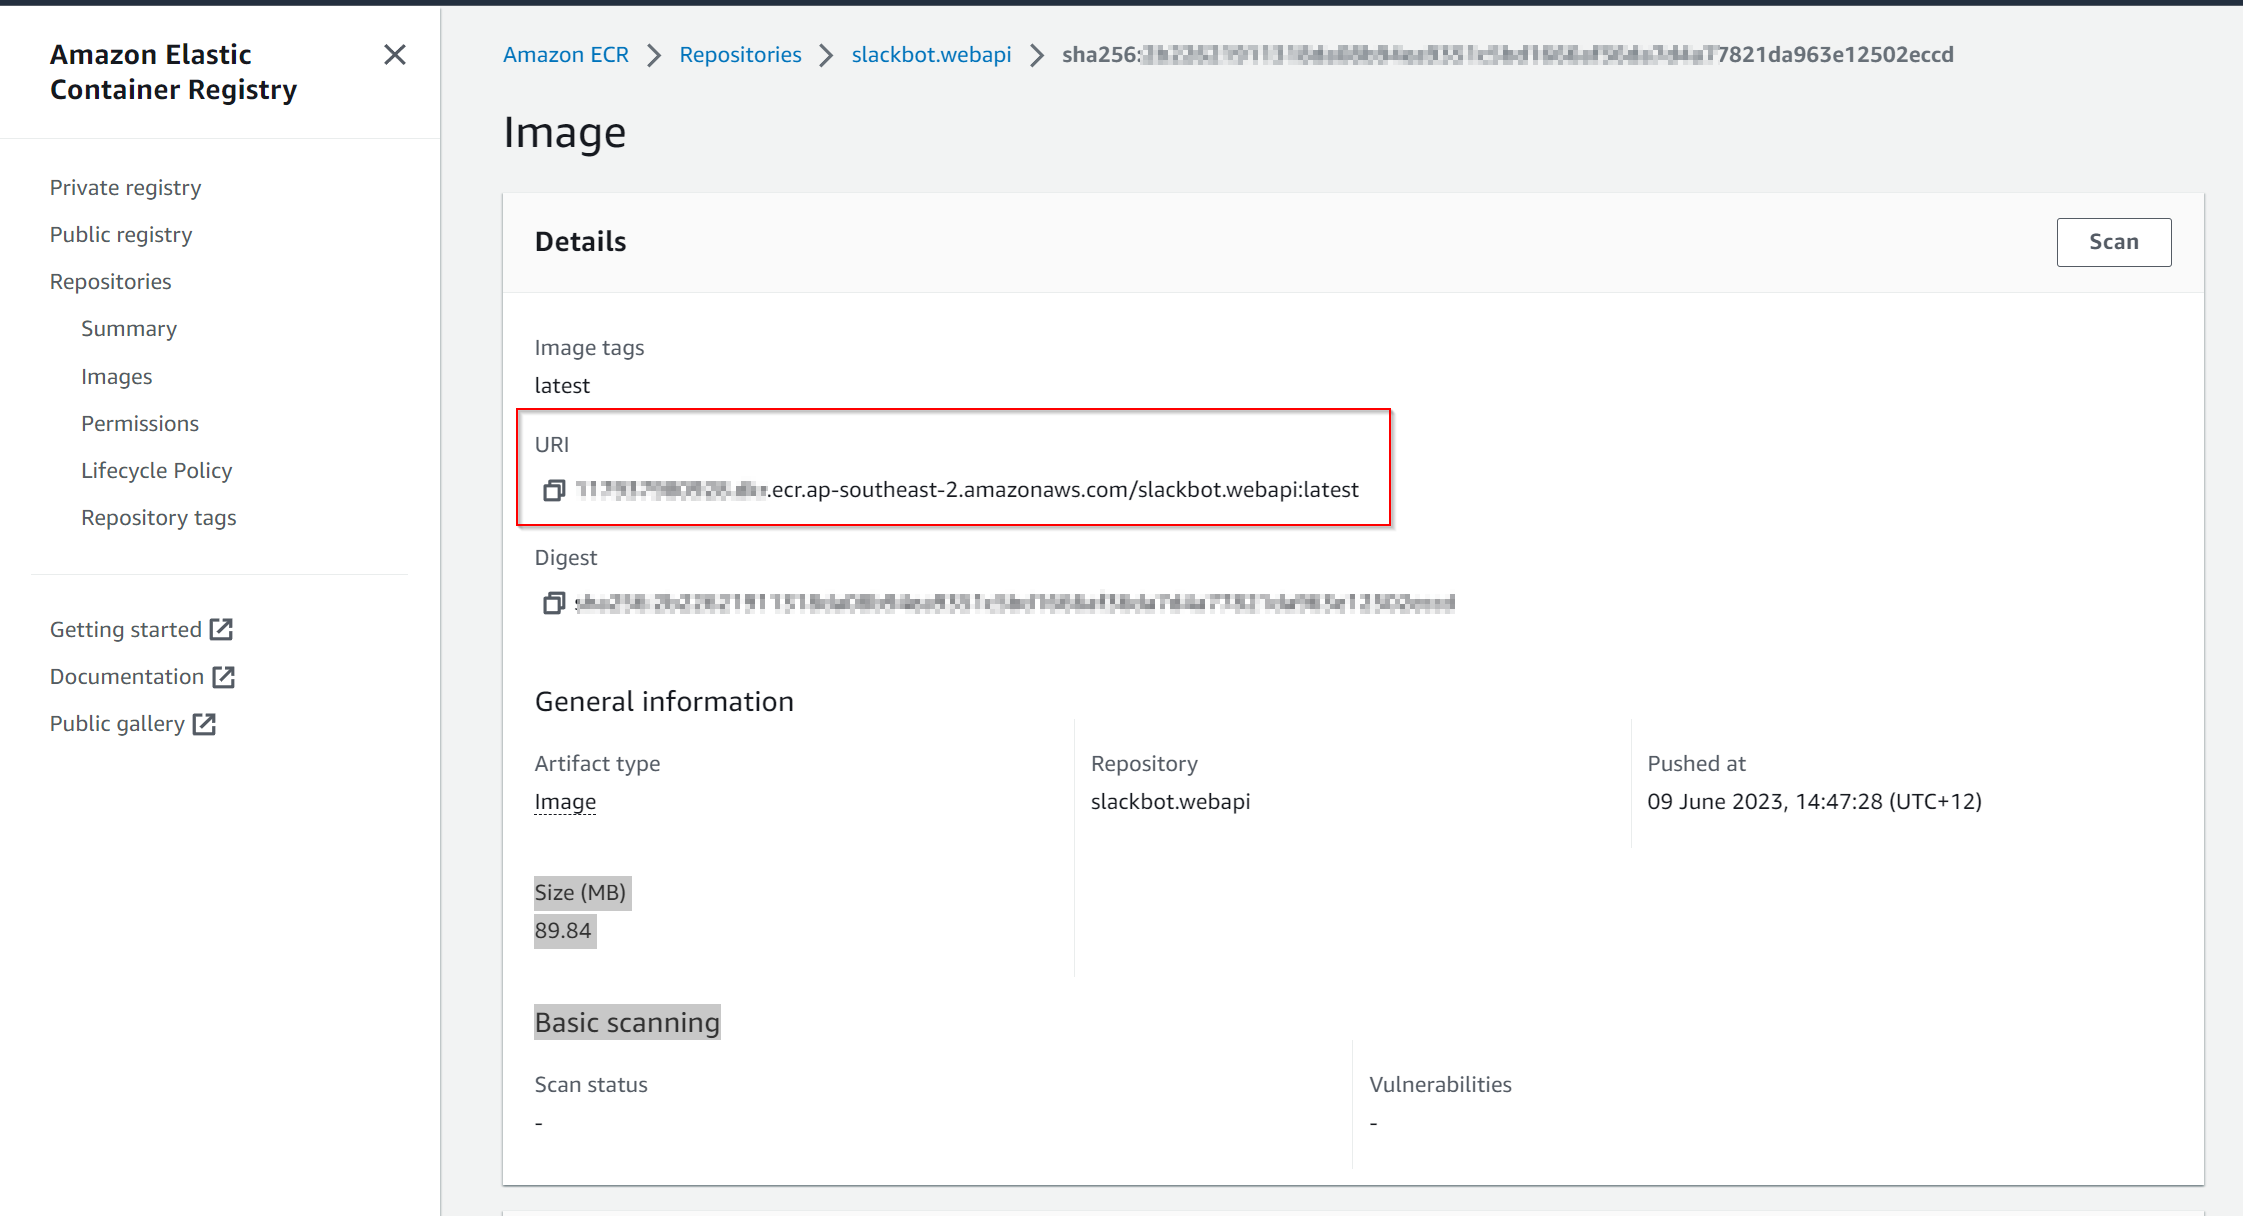Click Documentation external link icon
This screenshot has width=2243, height=1216.
click(x=224, y=677)
